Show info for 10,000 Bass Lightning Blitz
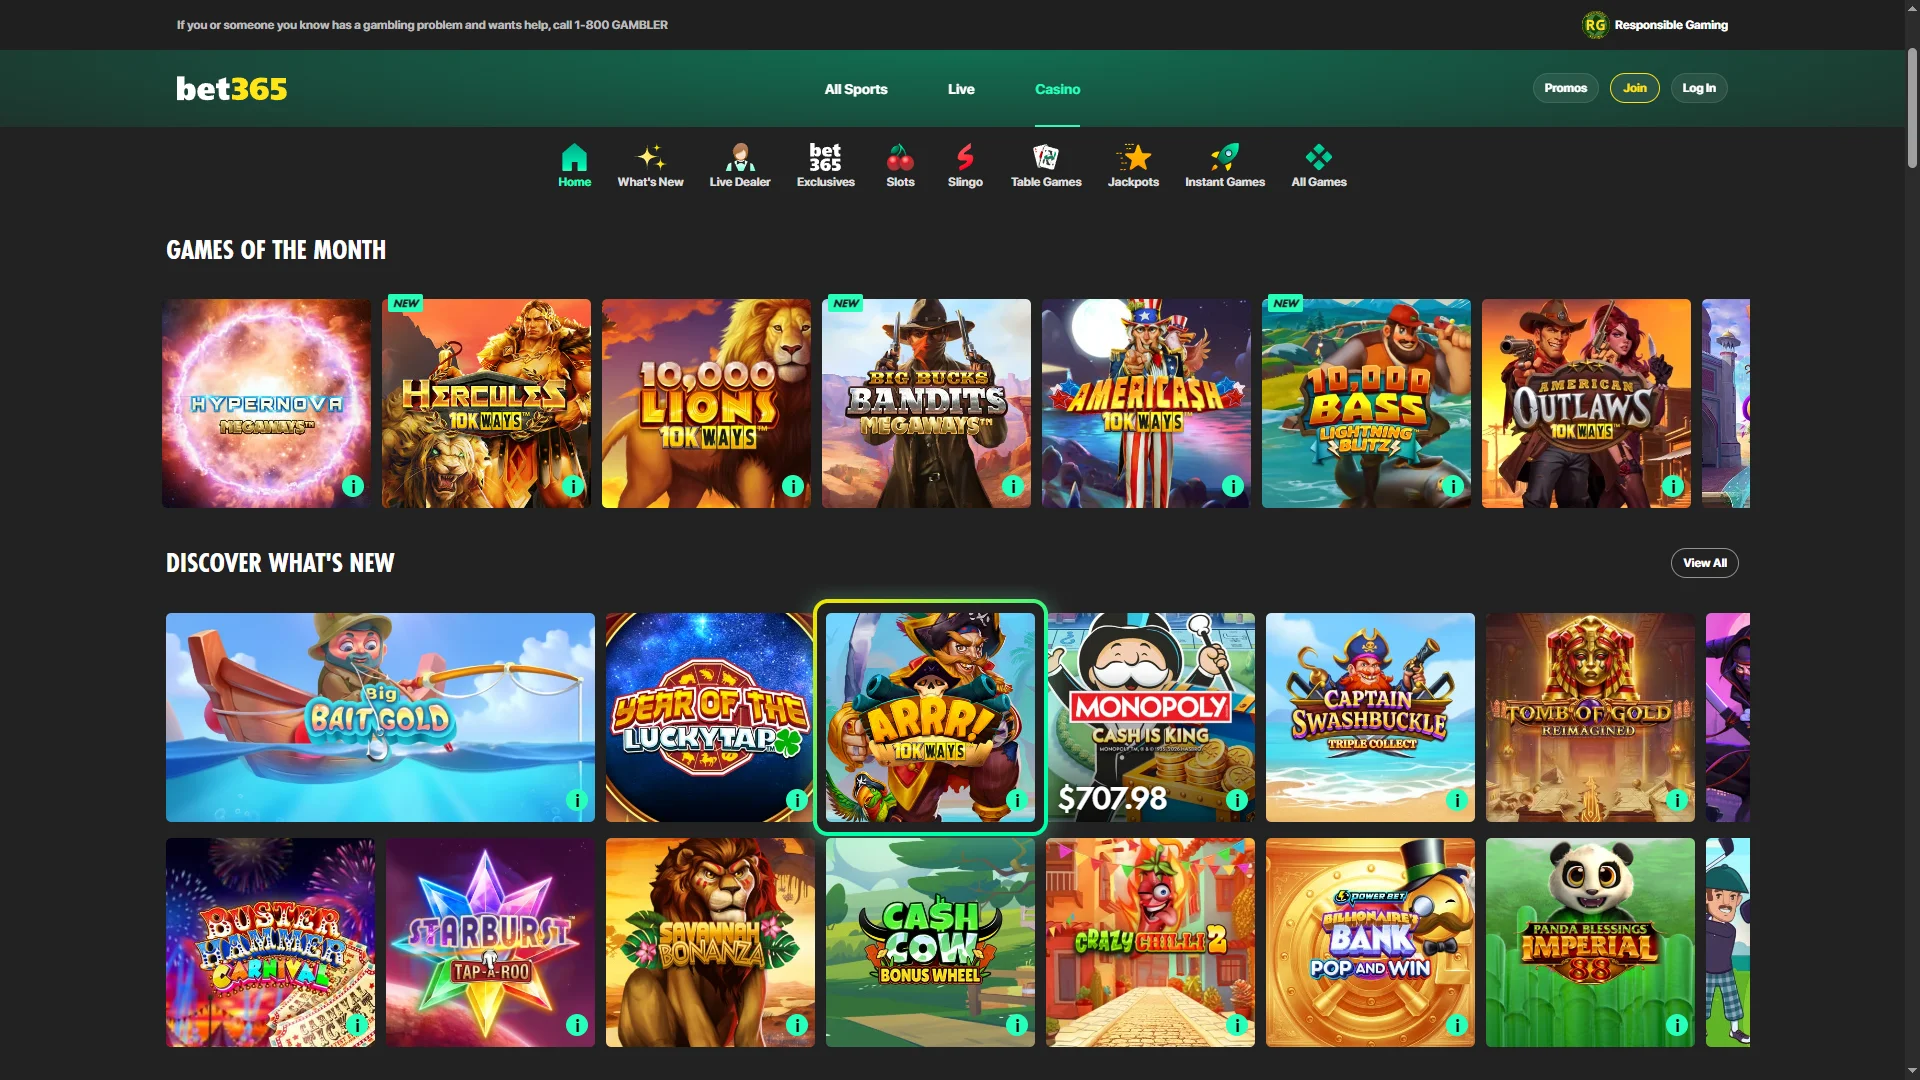1920x1080 pixels. [1453, 486]
